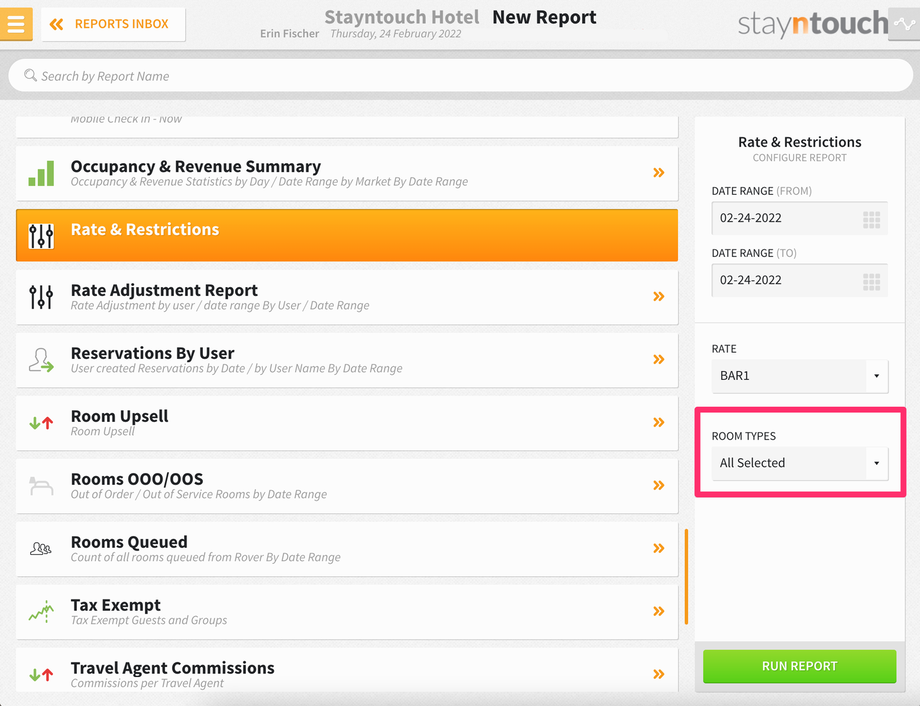
Task: Click the up-down arrows icon for Room Upsell
Action: click(41, 423)
